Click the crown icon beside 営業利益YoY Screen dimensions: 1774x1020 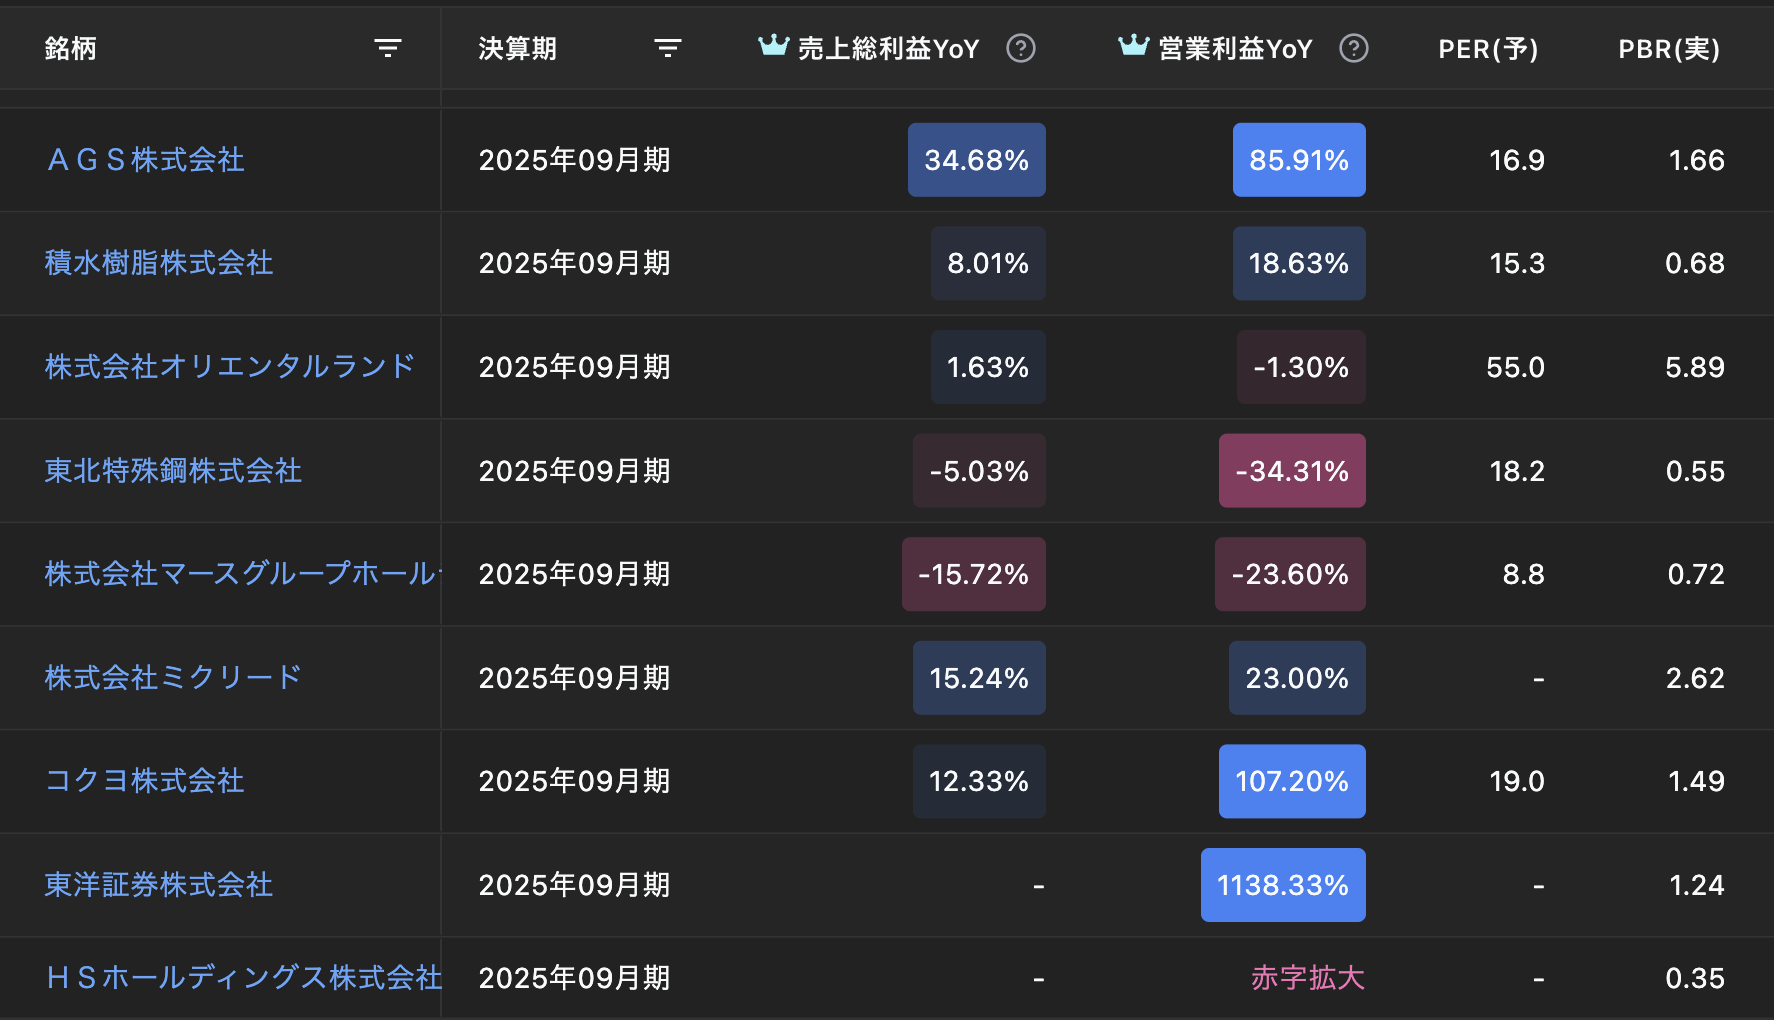click(x=1131, y=45)
